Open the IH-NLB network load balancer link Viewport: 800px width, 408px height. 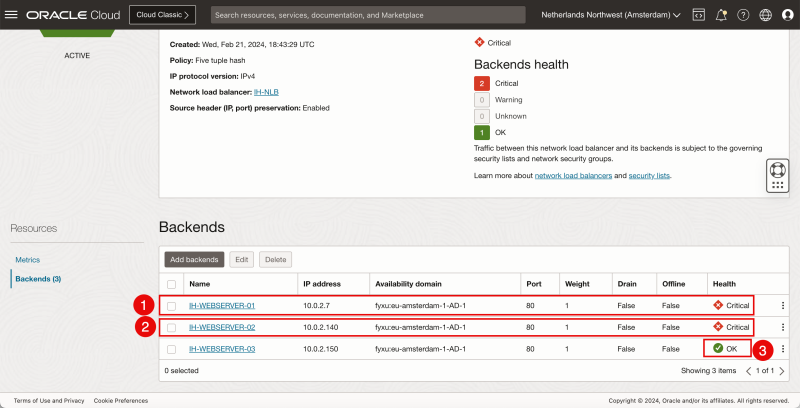[x=265, y=92]
